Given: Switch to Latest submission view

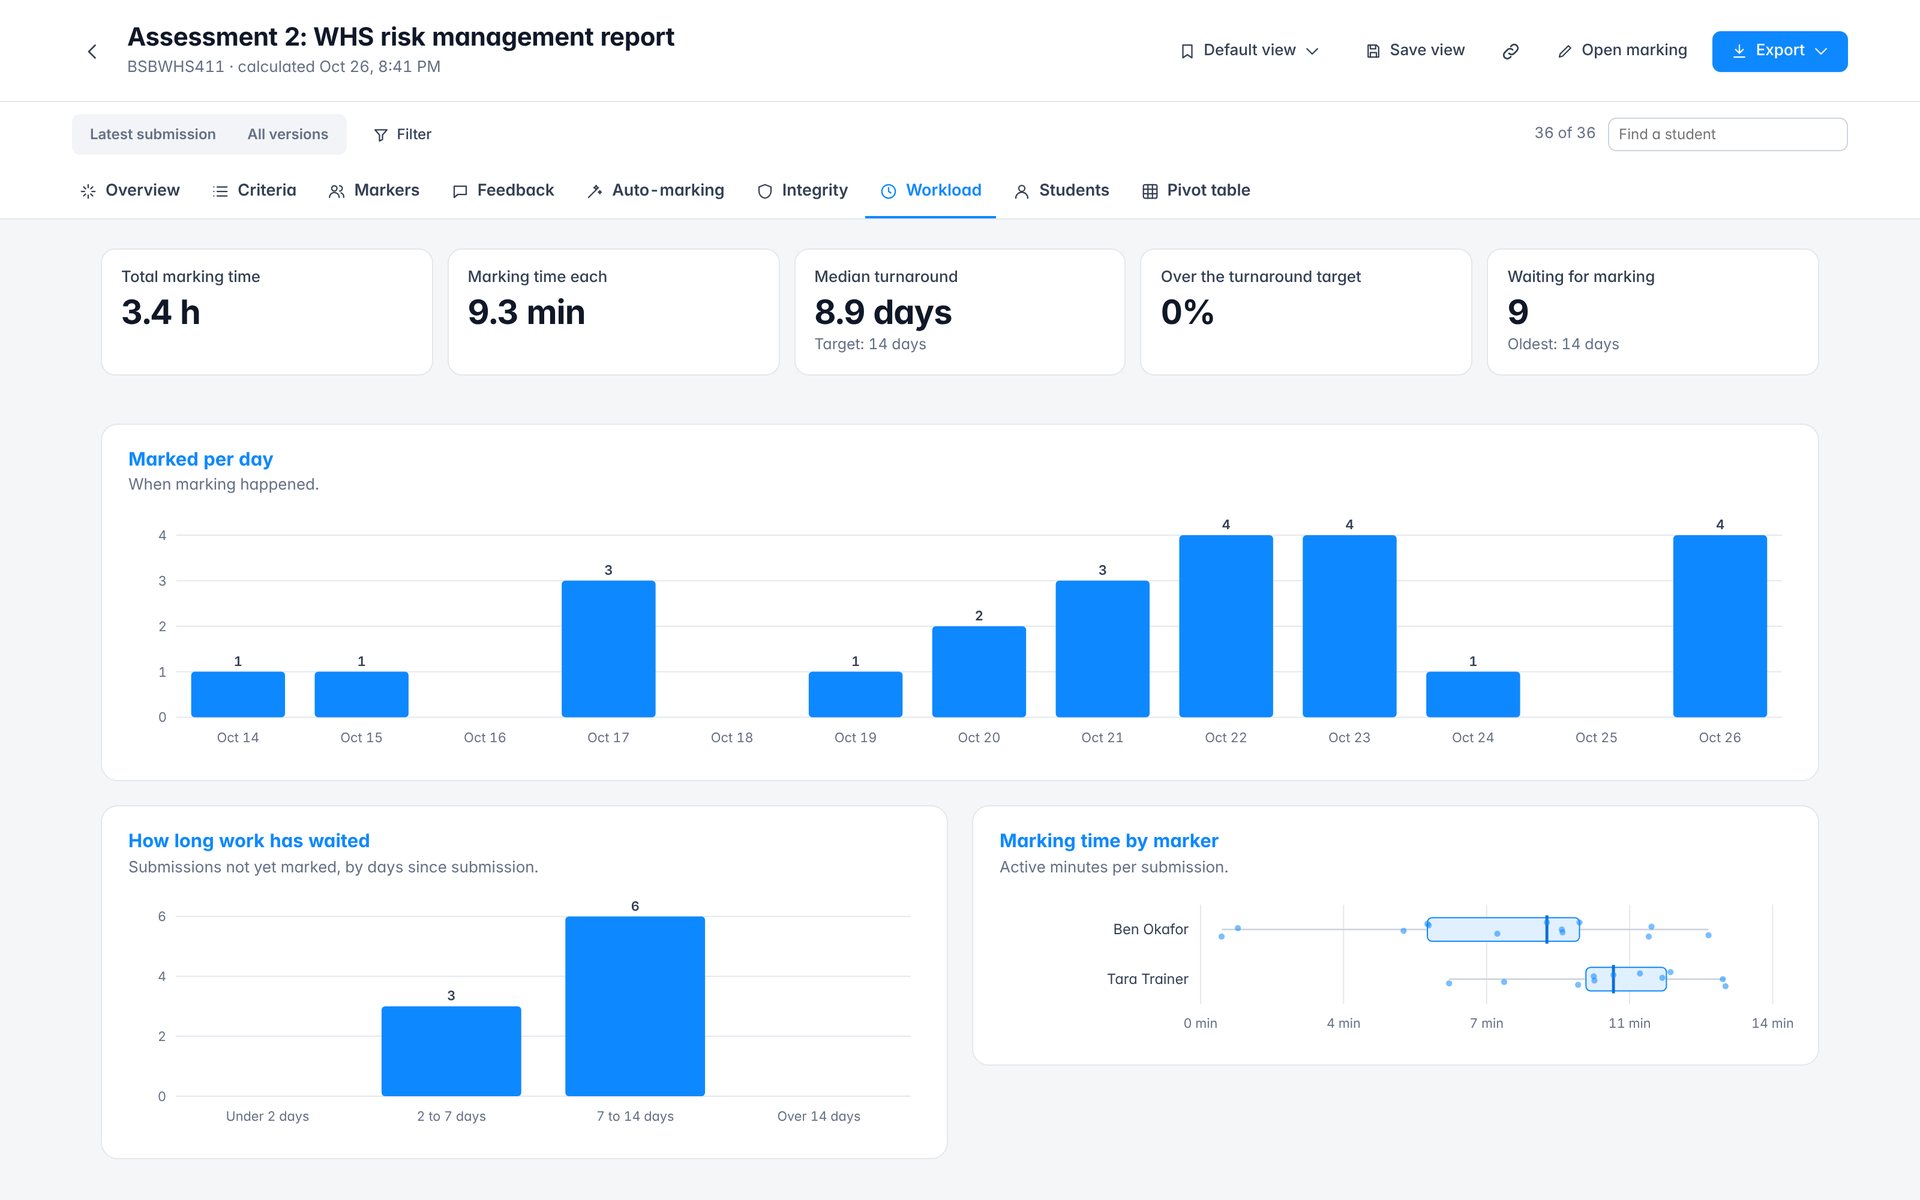Looking at the screenshot, I should click(153, 134).
